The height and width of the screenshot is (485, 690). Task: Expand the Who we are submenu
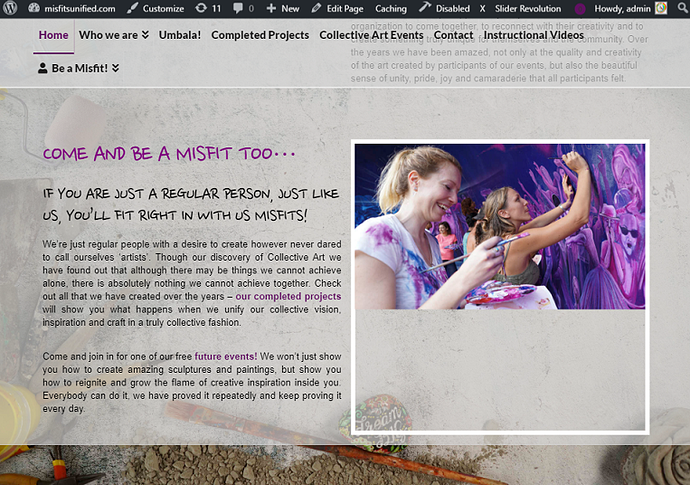pos(114,35)
